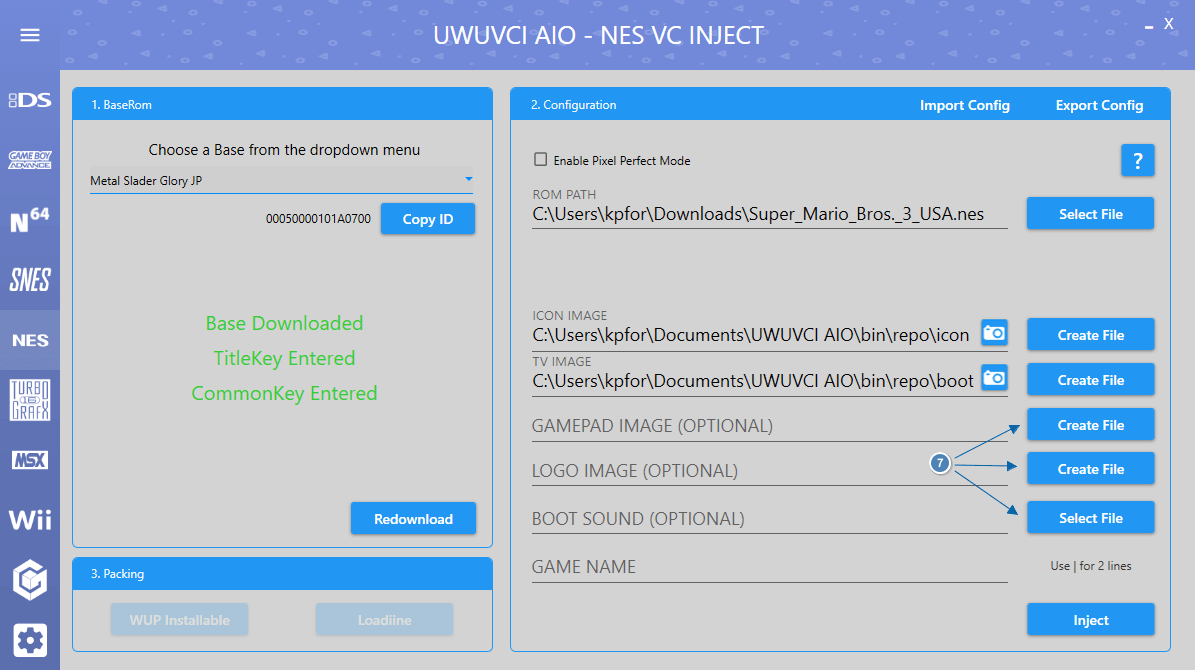Viewport: 1195px width, 670px height.
Task: Click camera icon beside Icon Image path
Action: coord(994,333)
